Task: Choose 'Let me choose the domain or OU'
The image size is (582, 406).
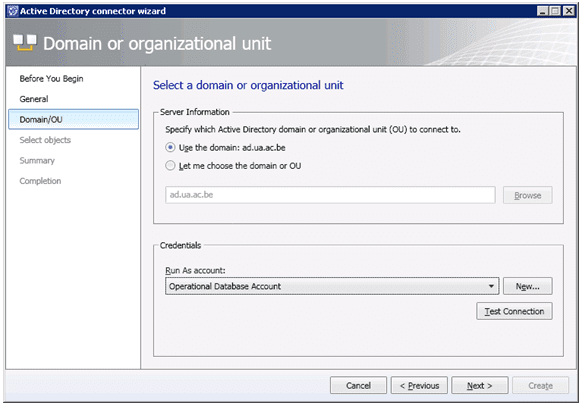Action: tap(170, 166)
